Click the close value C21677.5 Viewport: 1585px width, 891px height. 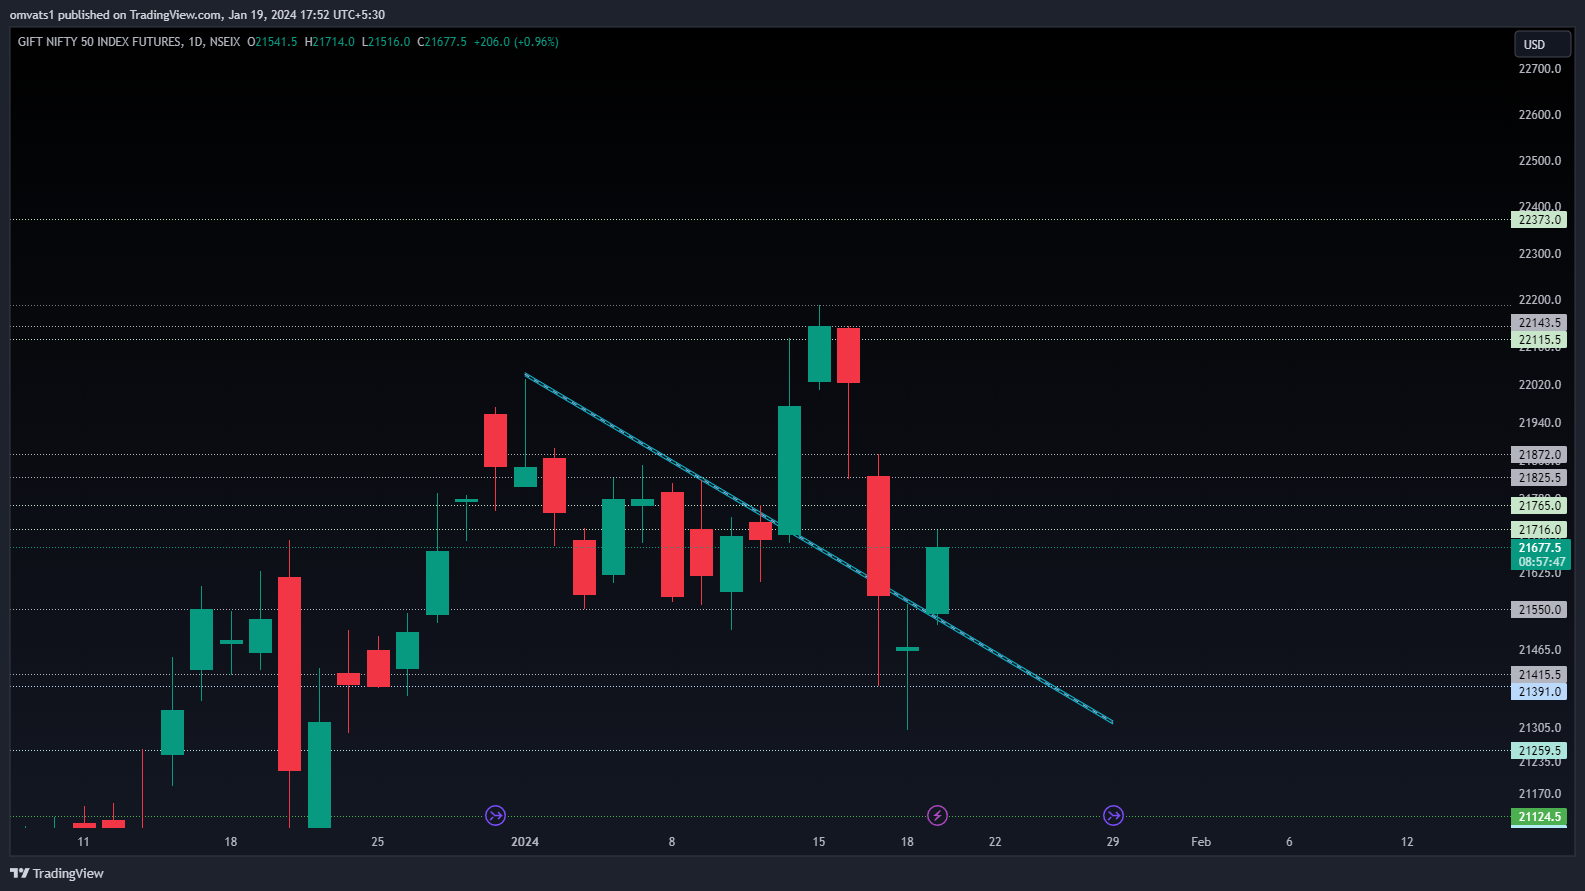[442, 42]
